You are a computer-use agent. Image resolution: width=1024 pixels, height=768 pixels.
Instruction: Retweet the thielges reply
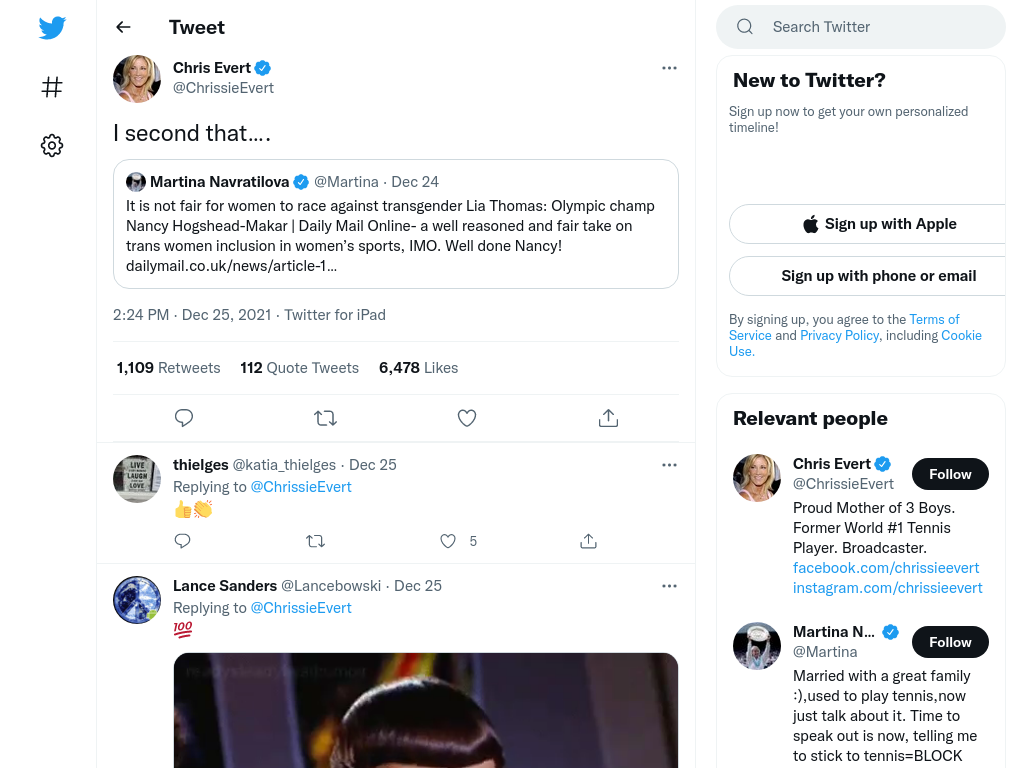click(x=315, y=541)
